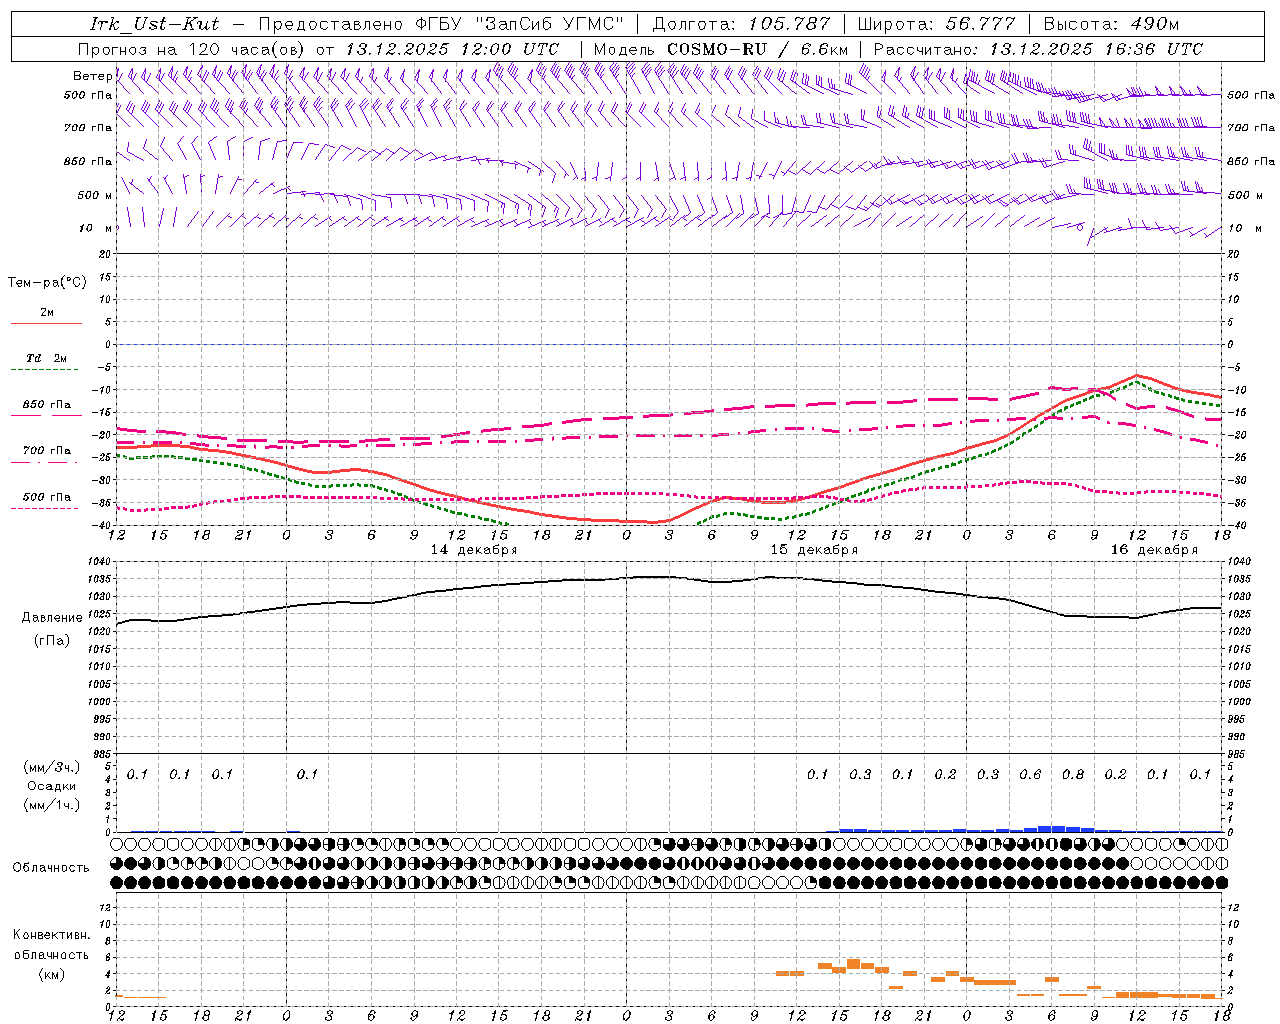Click the (км) unit label

(51, 974)
